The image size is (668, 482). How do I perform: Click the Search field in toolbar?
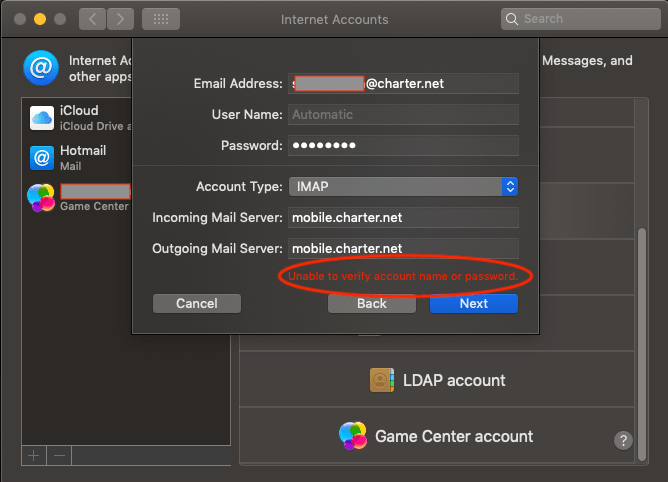[x=581, y=19]
